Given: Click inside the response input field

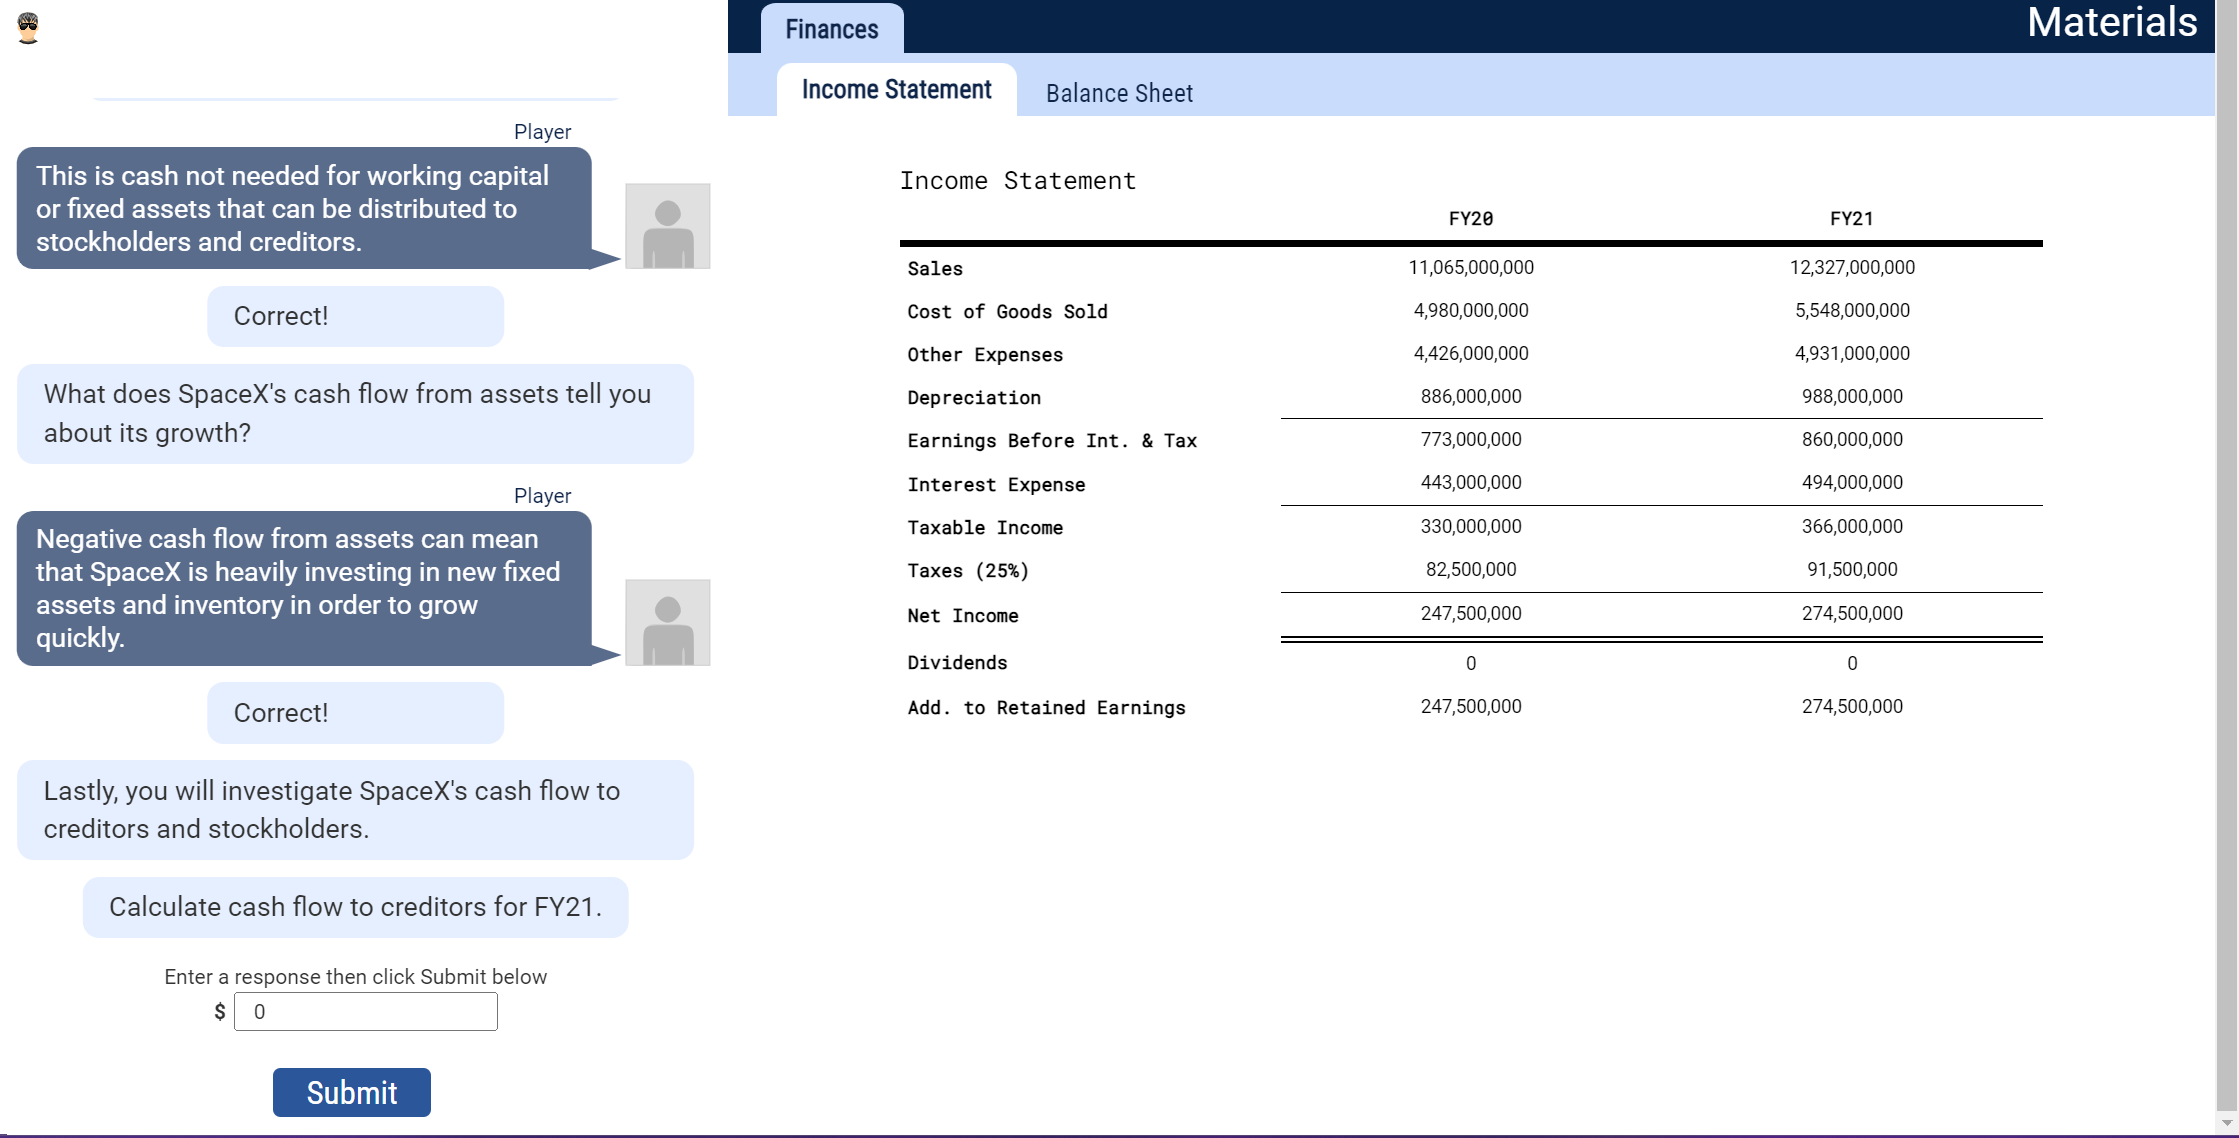Looking at the screenshot, I should [365, 1012].
